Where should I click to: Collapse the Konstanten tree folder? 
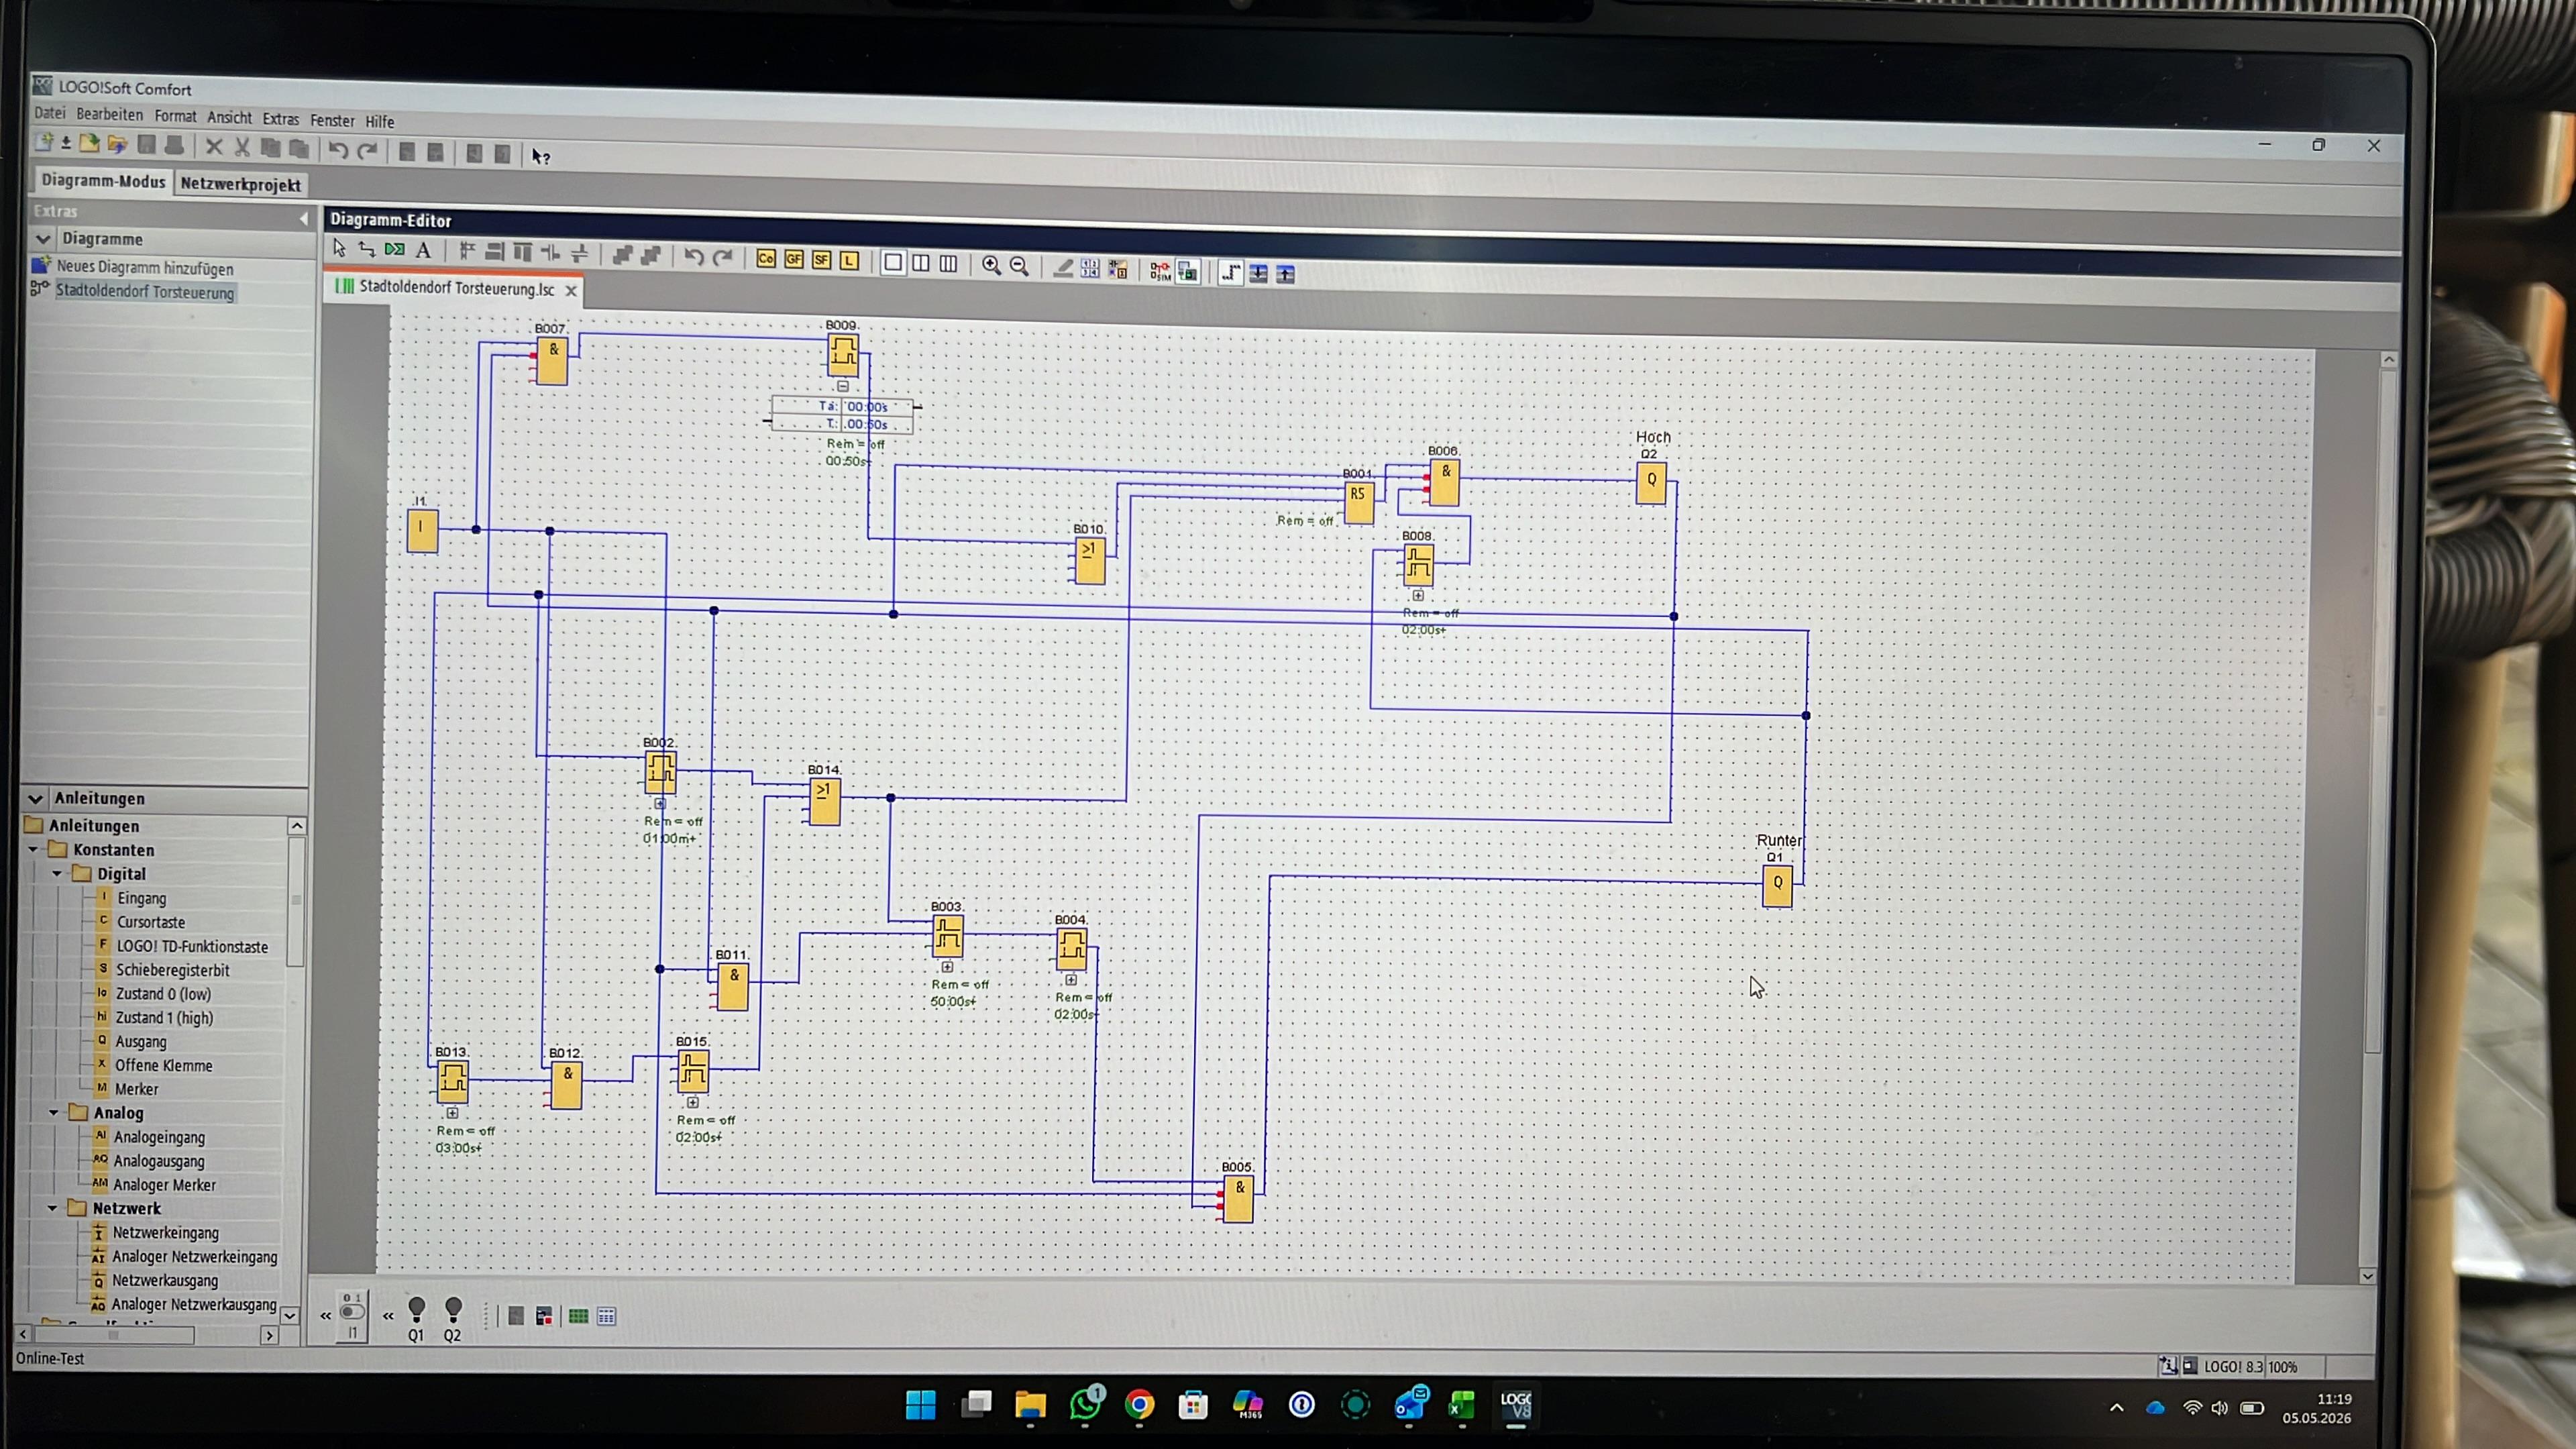coord(33,850)
